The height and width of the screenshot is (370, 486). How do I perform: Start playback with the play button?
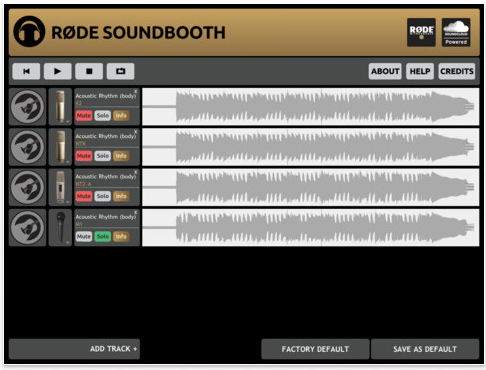pyautogui.click(x=58, y=71)
